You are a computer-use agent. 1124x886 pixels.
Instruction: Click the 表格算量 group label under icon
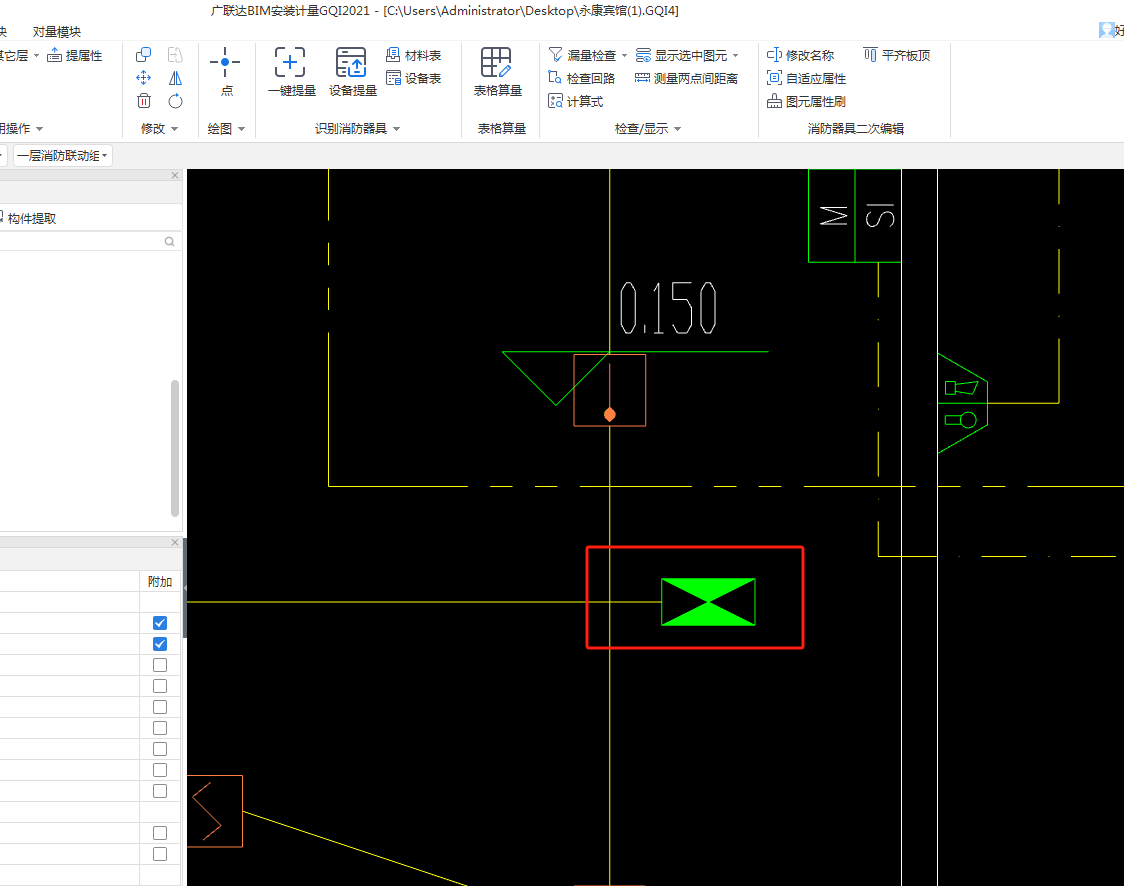coord(501,129)
